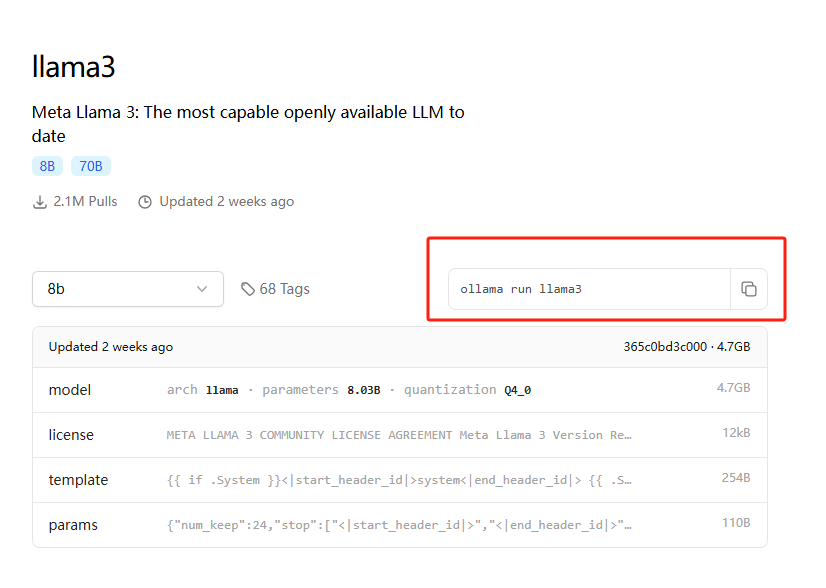The height and width of the screenshot is (588, 826).
Task: Click the 365c0bd3c000 model hash
Action: point(664,347)
